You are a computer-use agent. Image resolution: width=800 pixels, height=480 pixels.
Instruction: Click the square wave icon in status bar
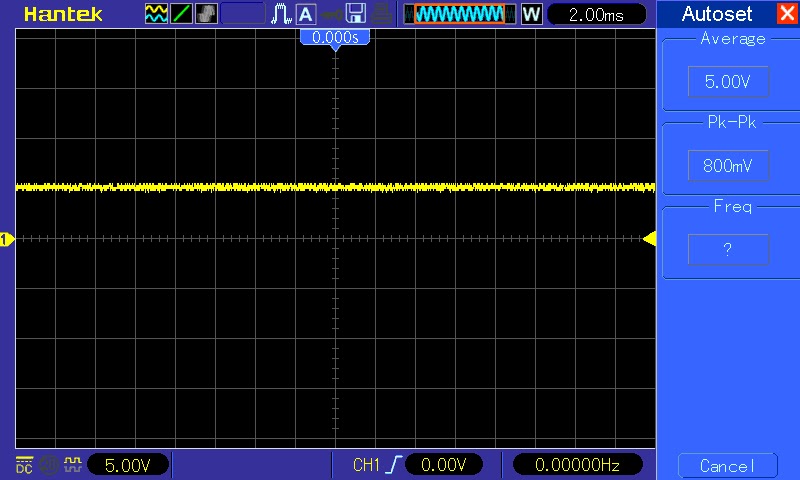coord(72,465)
